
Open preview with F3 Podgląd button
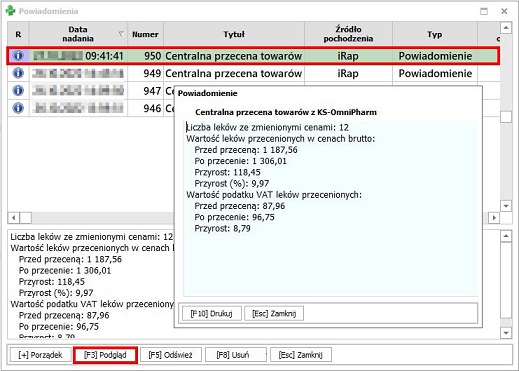105,355
